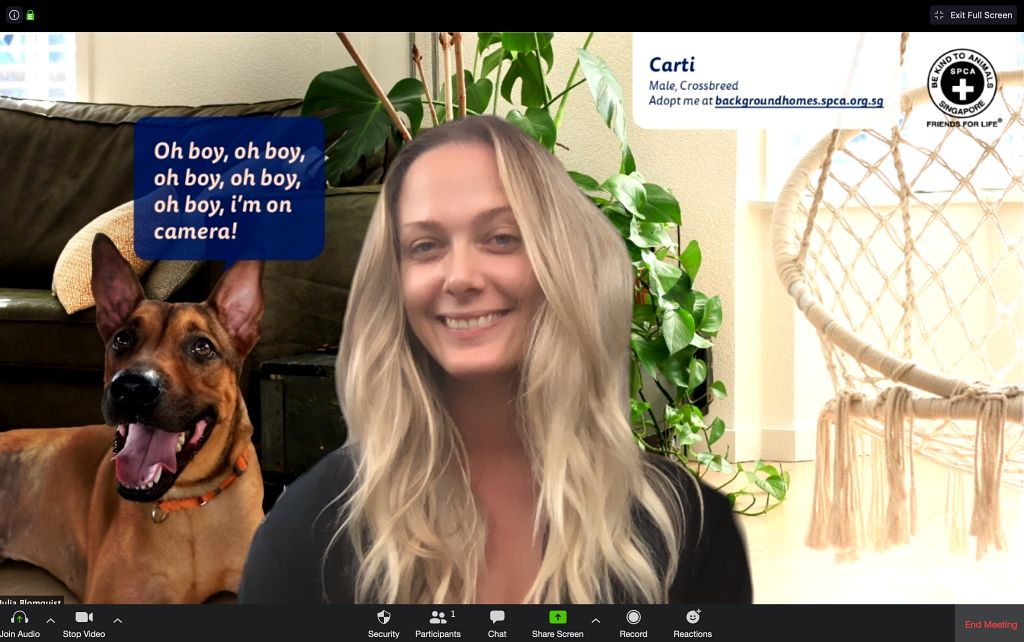
Task: Expand audio options arrow beside Join Audio
Action: 51,620
